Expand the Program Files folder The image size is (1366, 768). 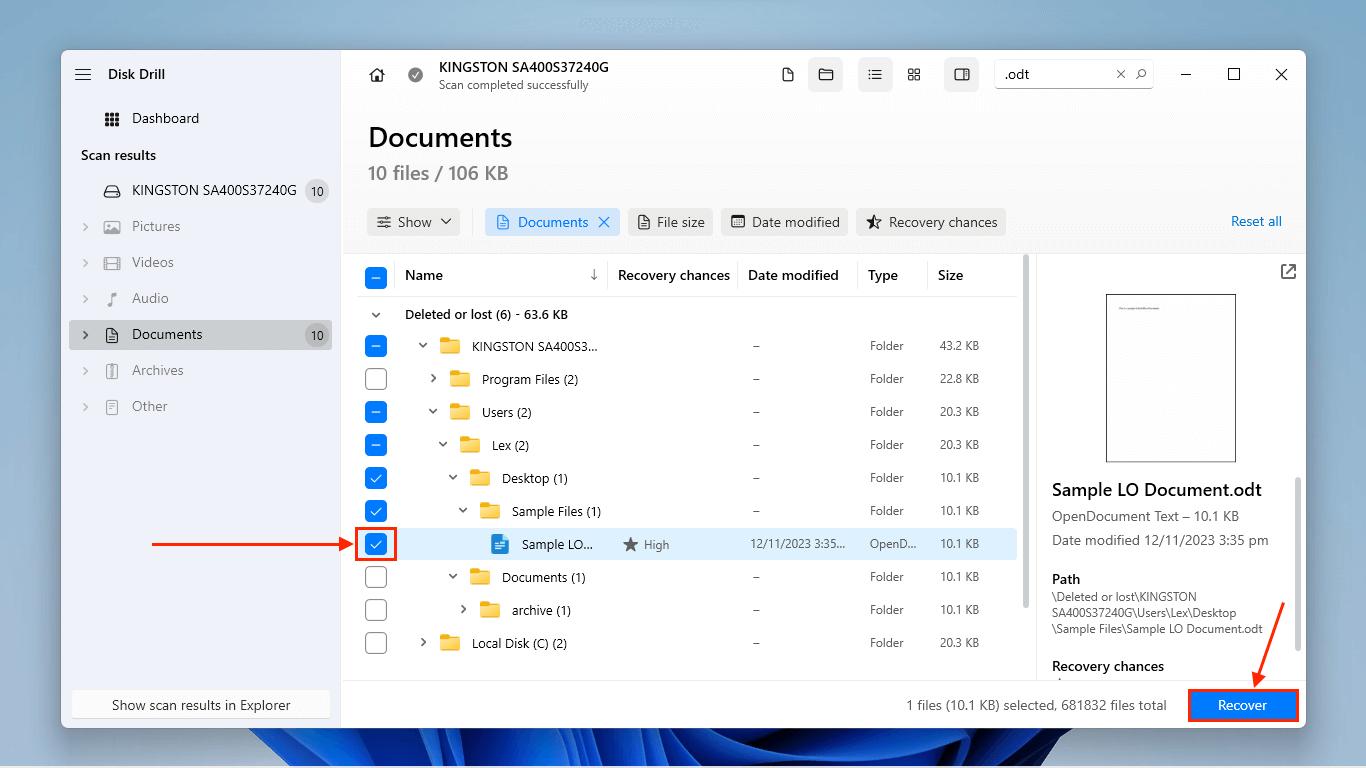[x=433, y=379]
